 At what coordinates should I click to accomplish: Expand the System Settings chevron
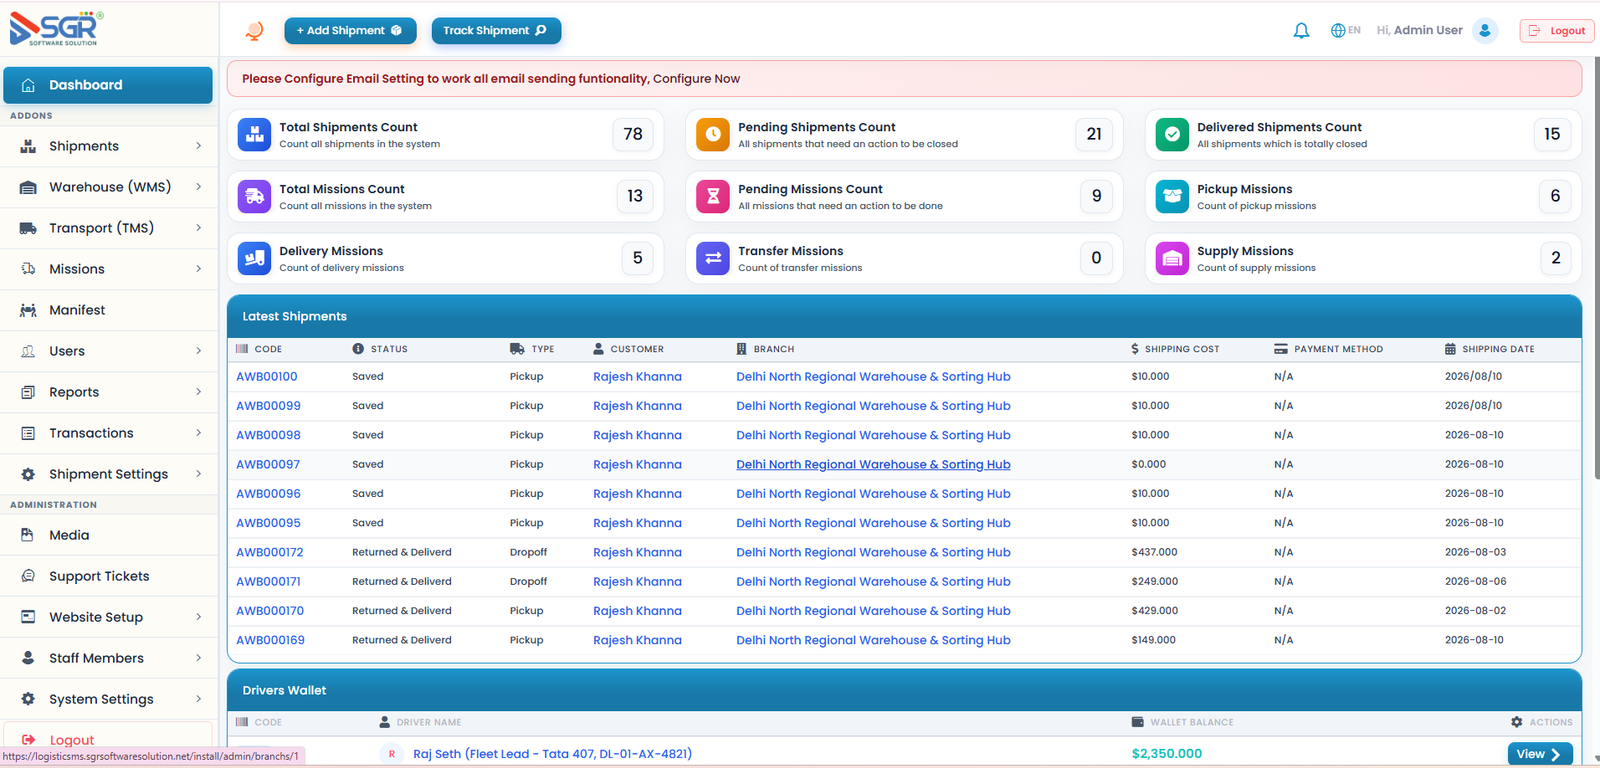[x=199, y=699]
